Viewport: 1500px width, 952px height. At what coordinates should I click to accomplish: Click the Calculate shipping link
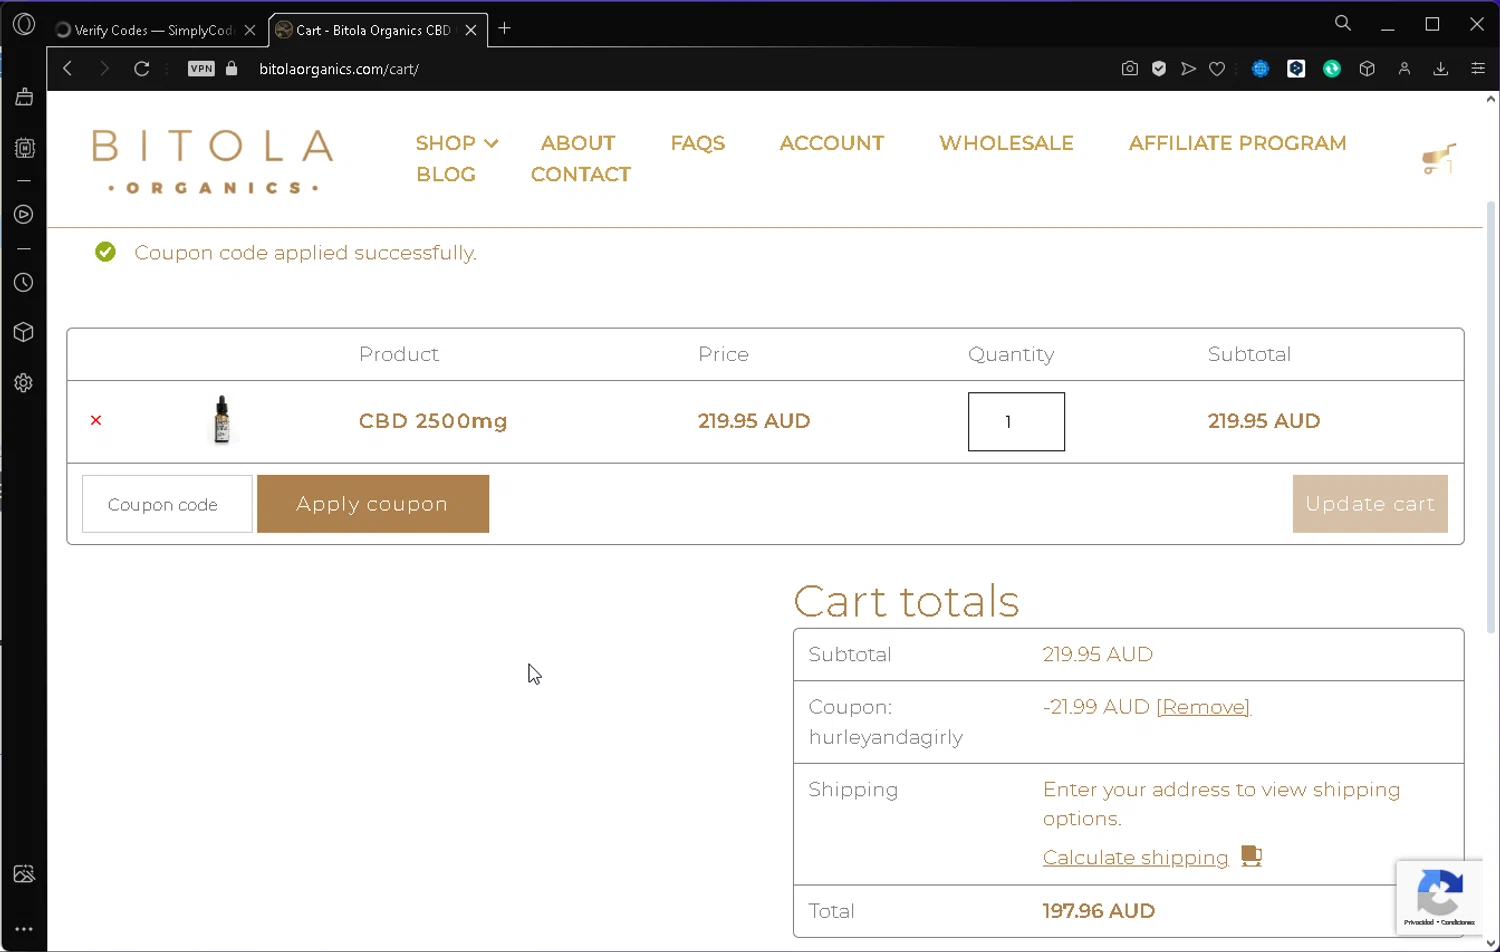(x=1136, y=858)
